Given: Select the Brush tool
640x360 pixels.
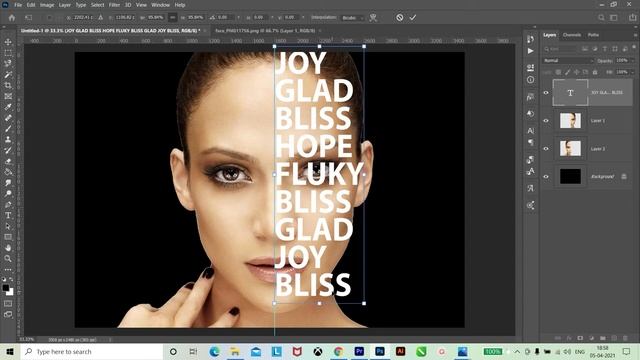Looking at the screenshot, I should coord(8,128).
